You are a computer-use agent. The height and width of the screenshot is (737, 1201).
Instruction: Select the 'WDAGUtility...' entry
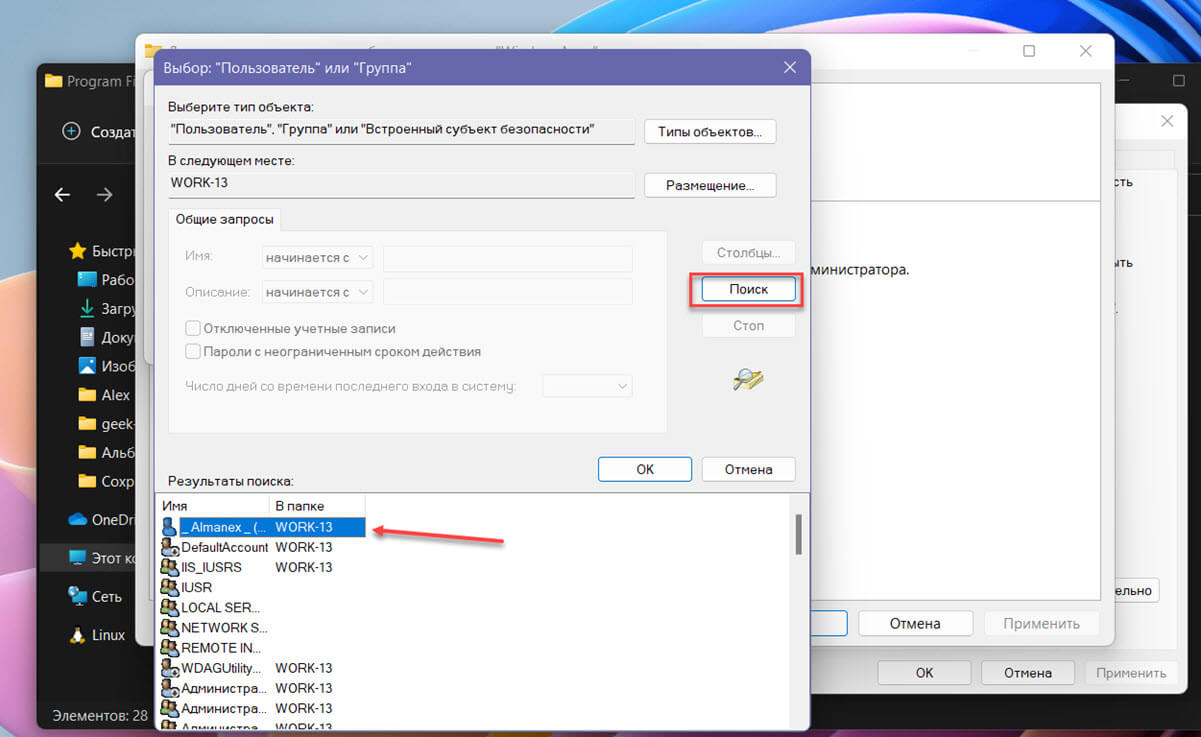pyautogui.click(x=221, y=668)
